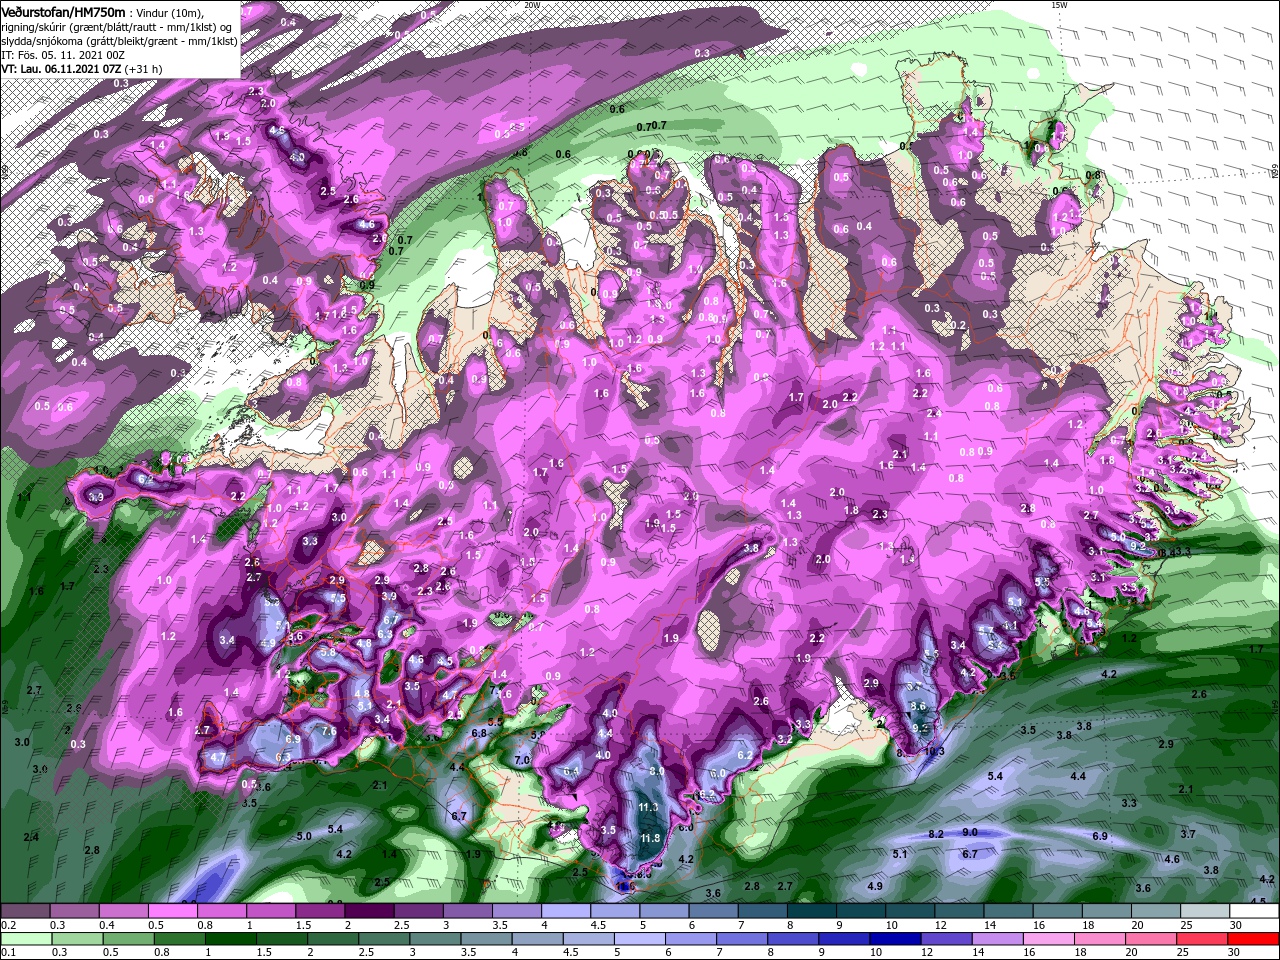1280x960 pixels.
Task: Click the black 7.0 value on the map
Action: [x=522, y=760]
